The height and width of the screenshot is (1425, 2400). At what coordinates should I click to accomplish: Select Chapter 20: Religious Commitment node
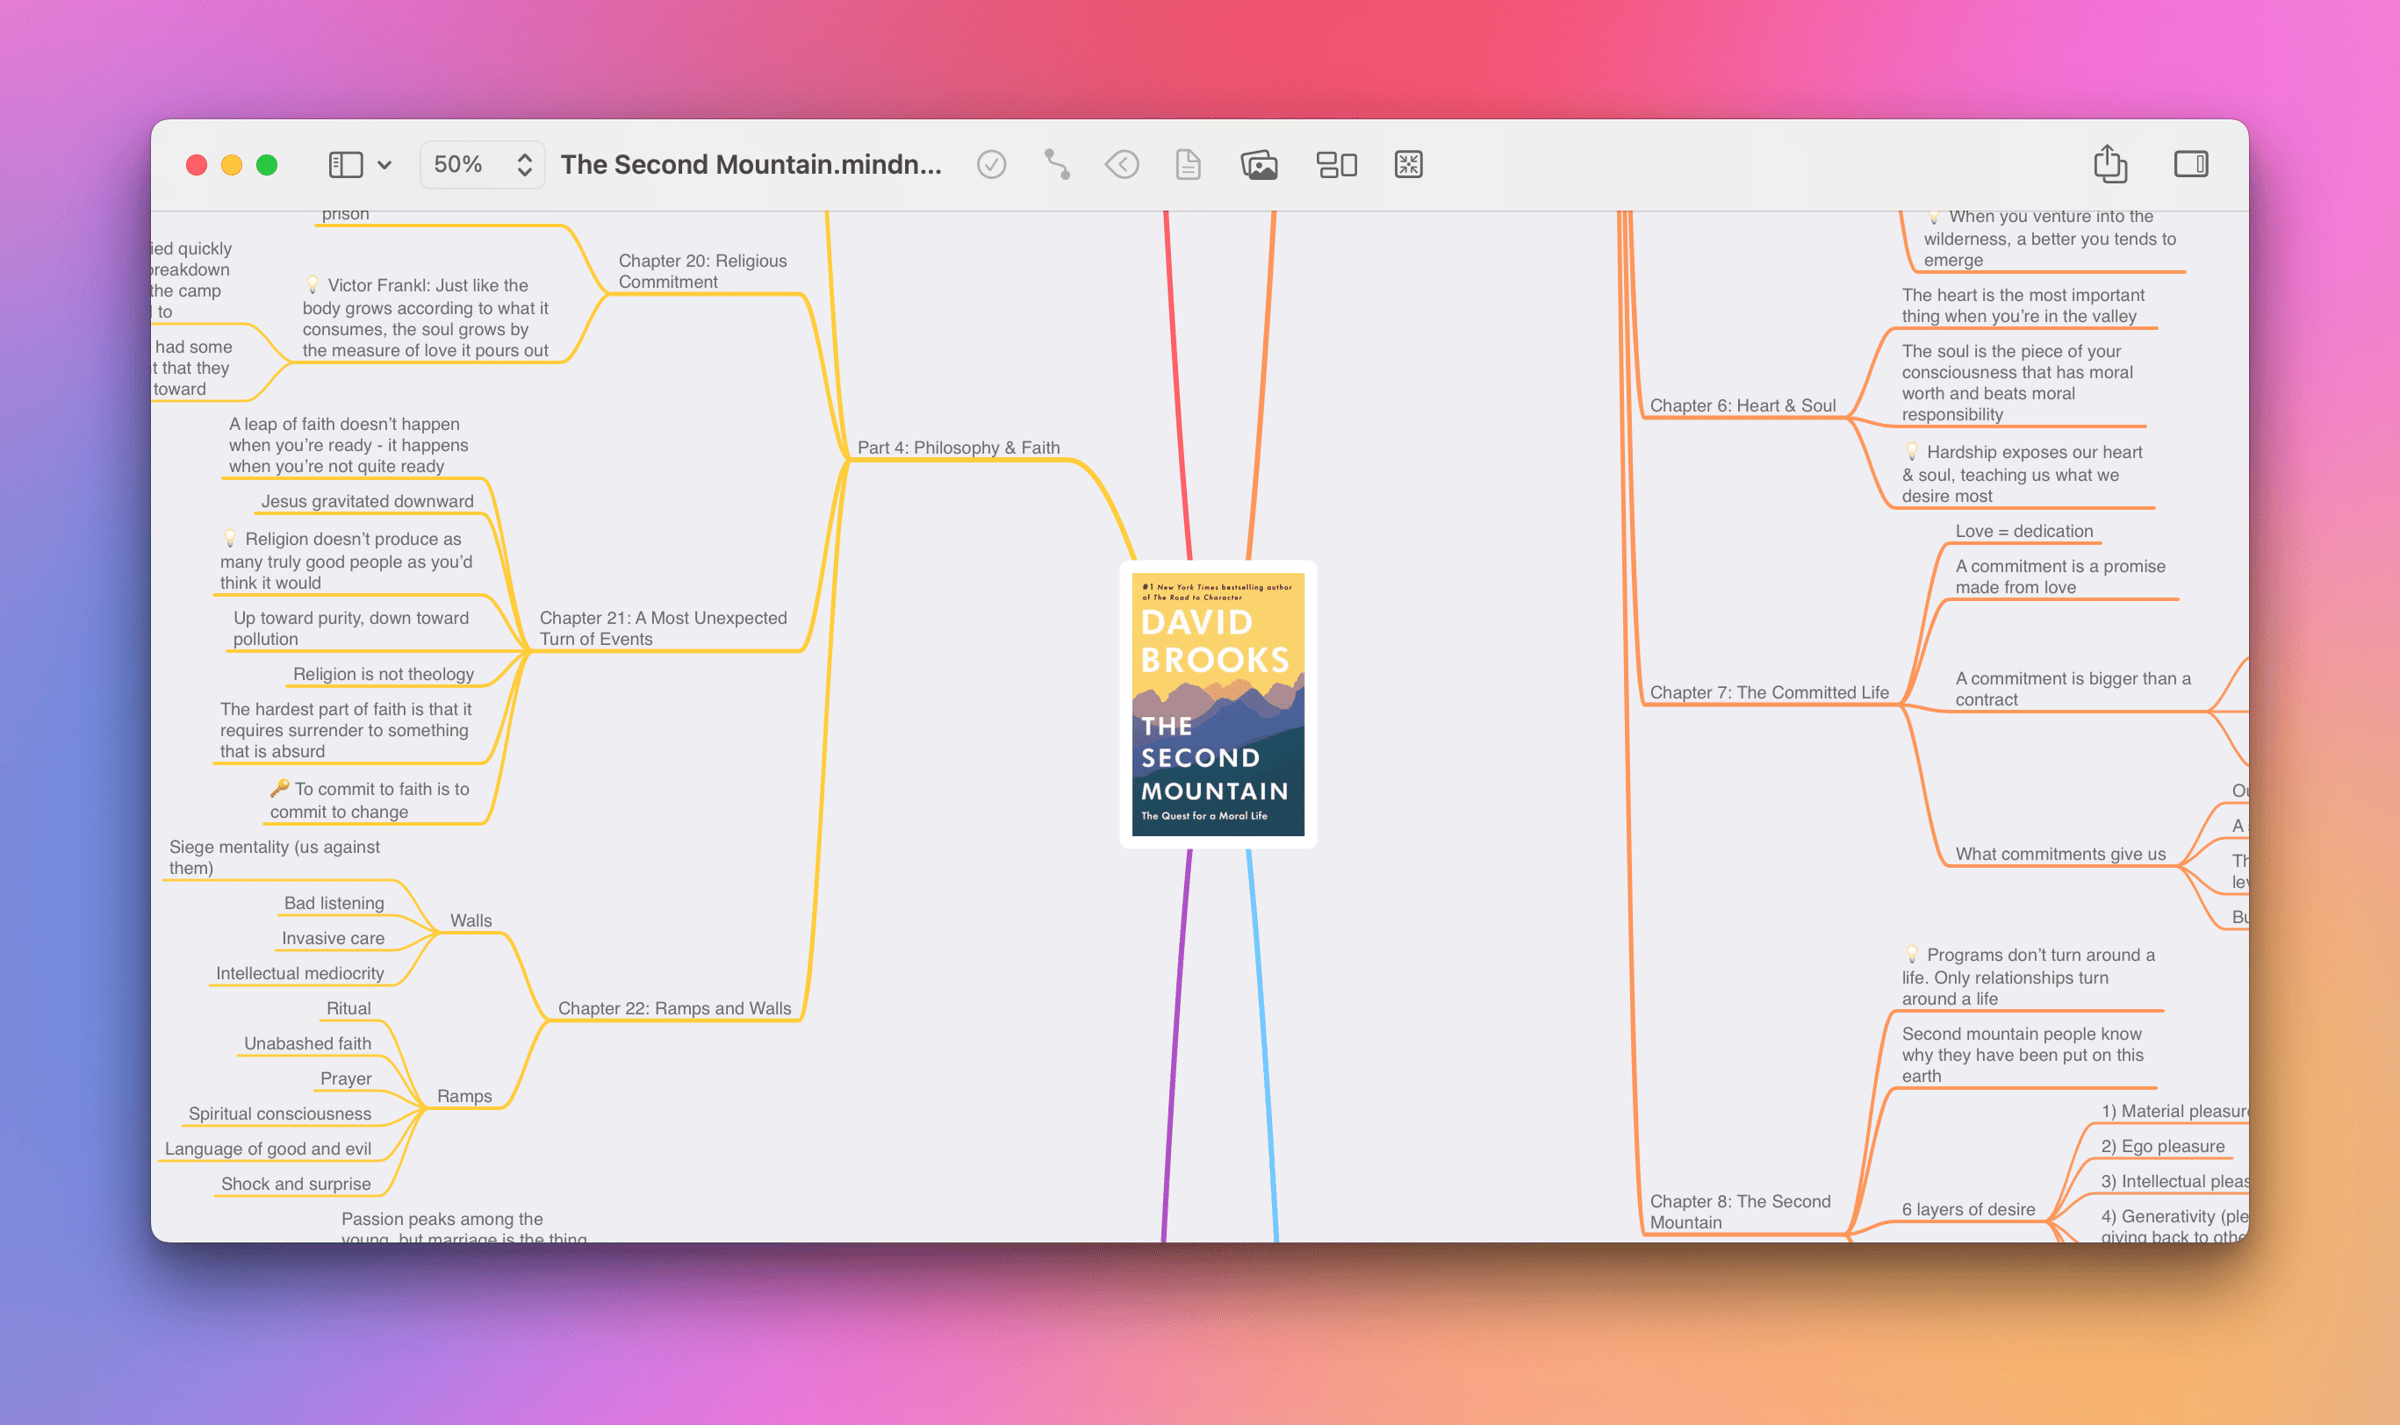[x=702, y=271]
